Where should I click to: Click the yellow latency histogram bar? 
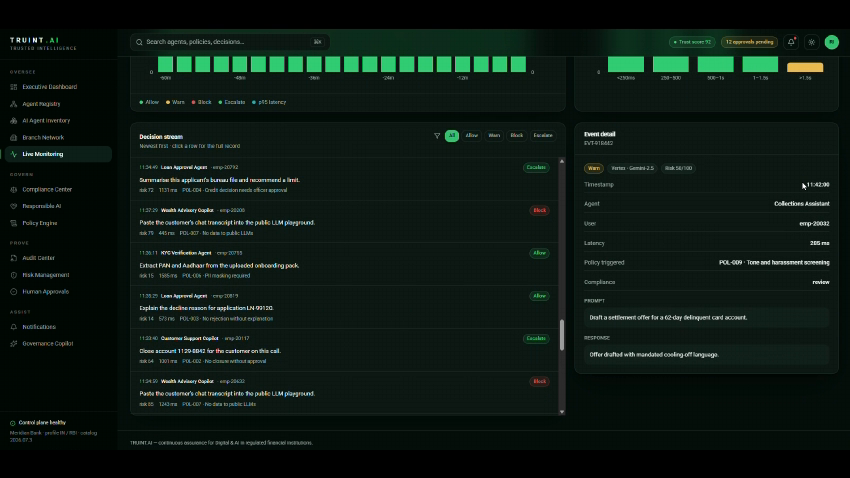coord(805,67)
